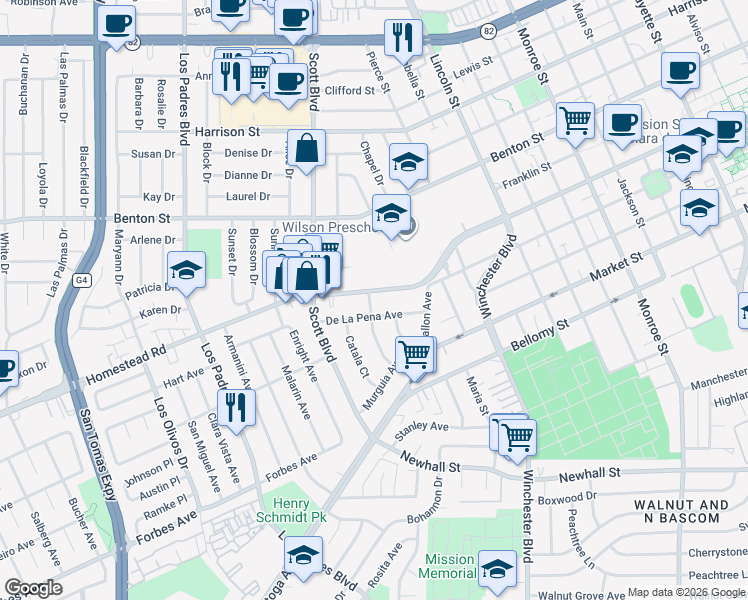Select the school marker at Los Padres Blvd near Patricia Dr

pyautogui.click(x=187, y=272)
